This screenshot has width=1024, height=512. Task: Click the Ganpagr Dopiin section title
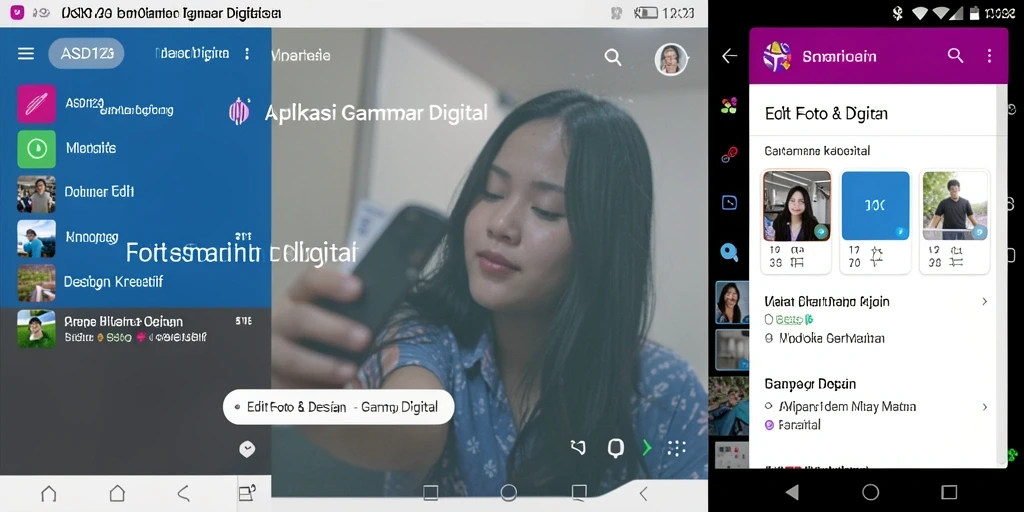tap(810, 384)
